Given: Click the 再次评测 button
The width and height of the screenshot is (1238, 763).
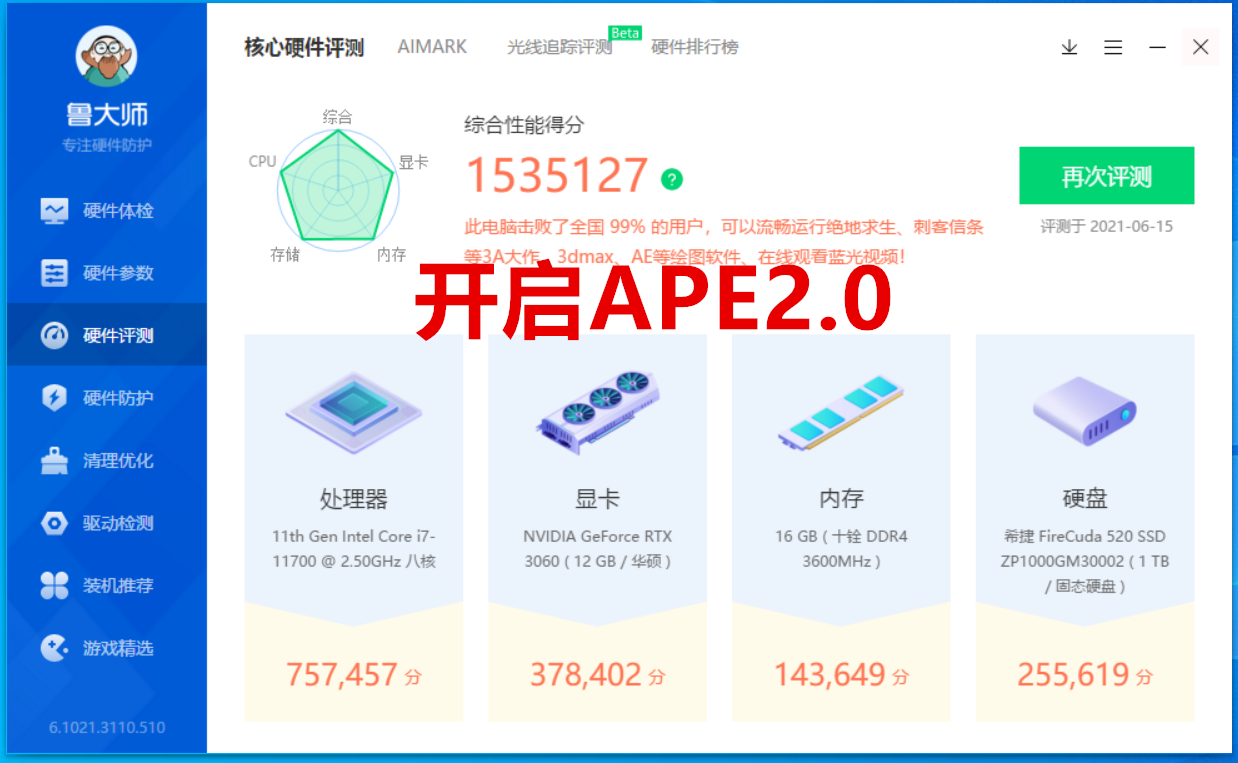Looking at the screenshot, I should click(1107, 176).
